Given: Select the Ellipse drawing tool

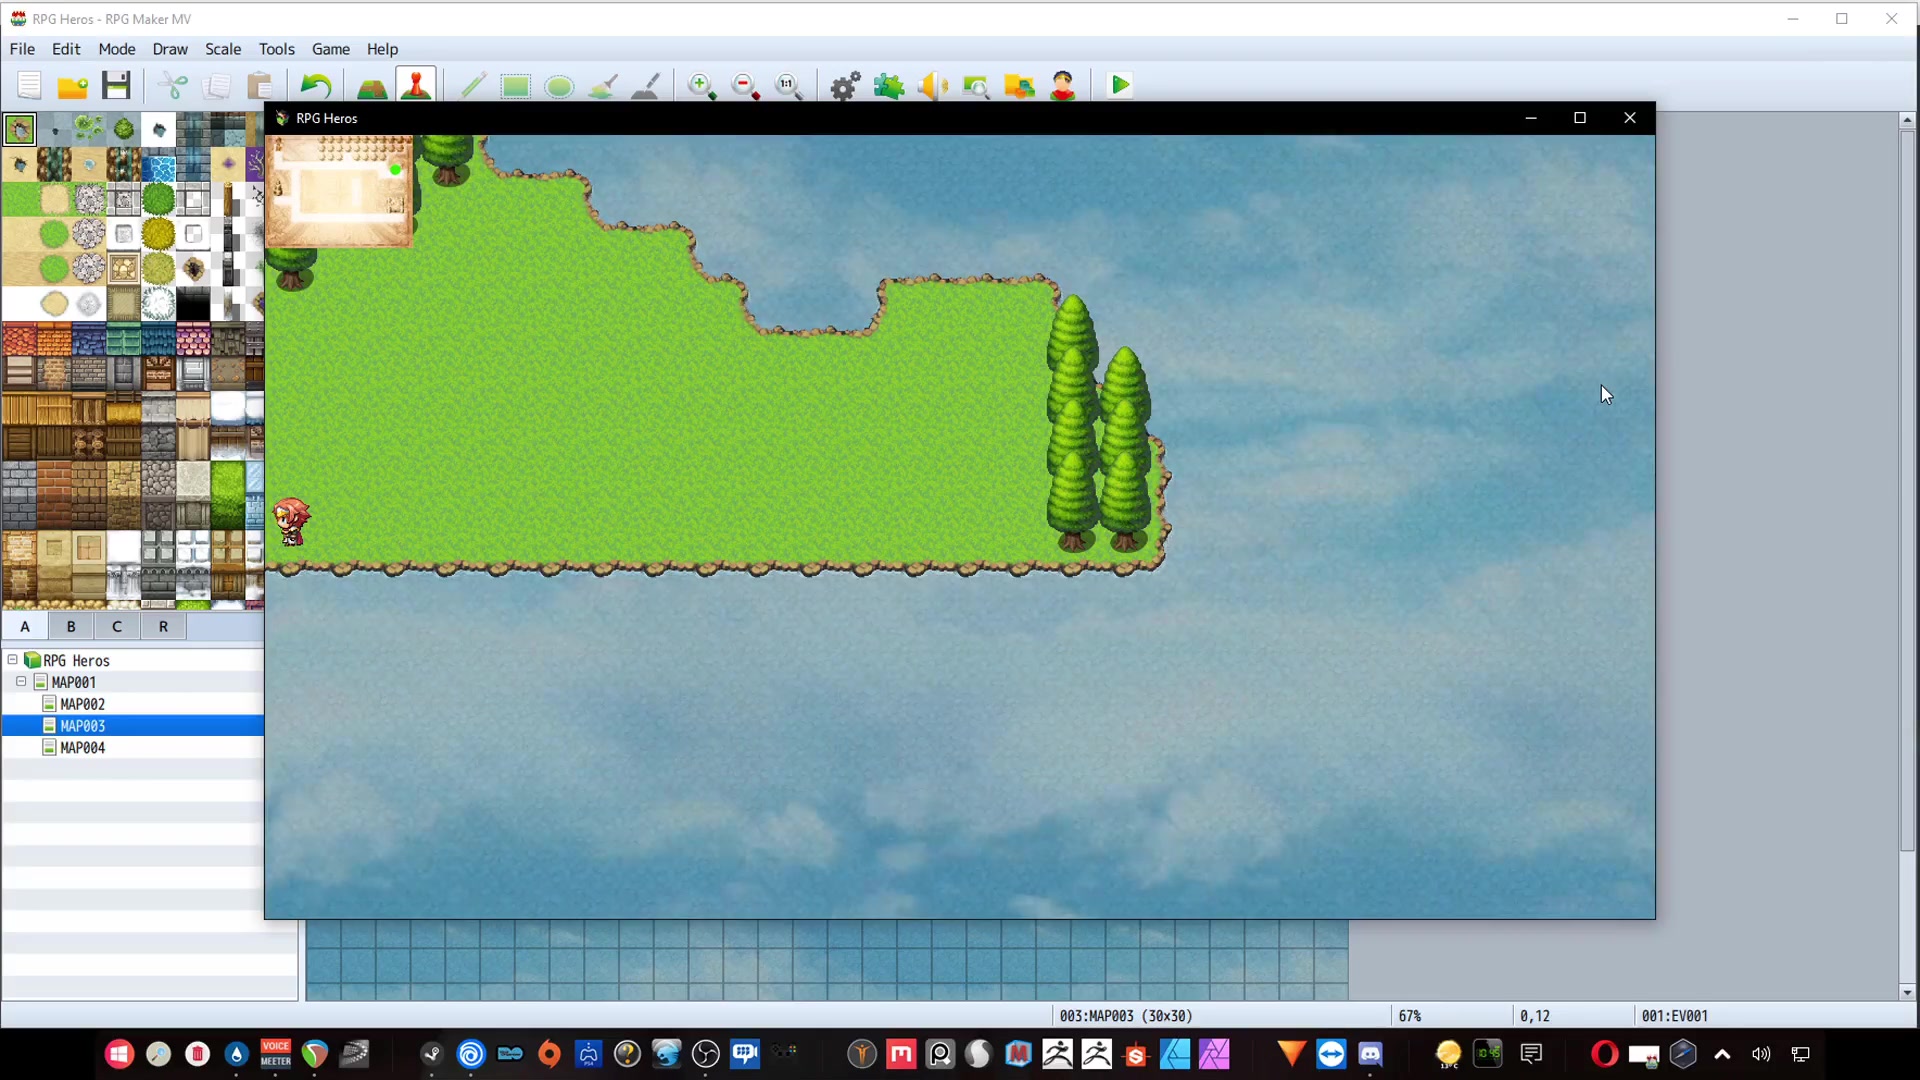Looking at the screenshot, I should point(559,86).
